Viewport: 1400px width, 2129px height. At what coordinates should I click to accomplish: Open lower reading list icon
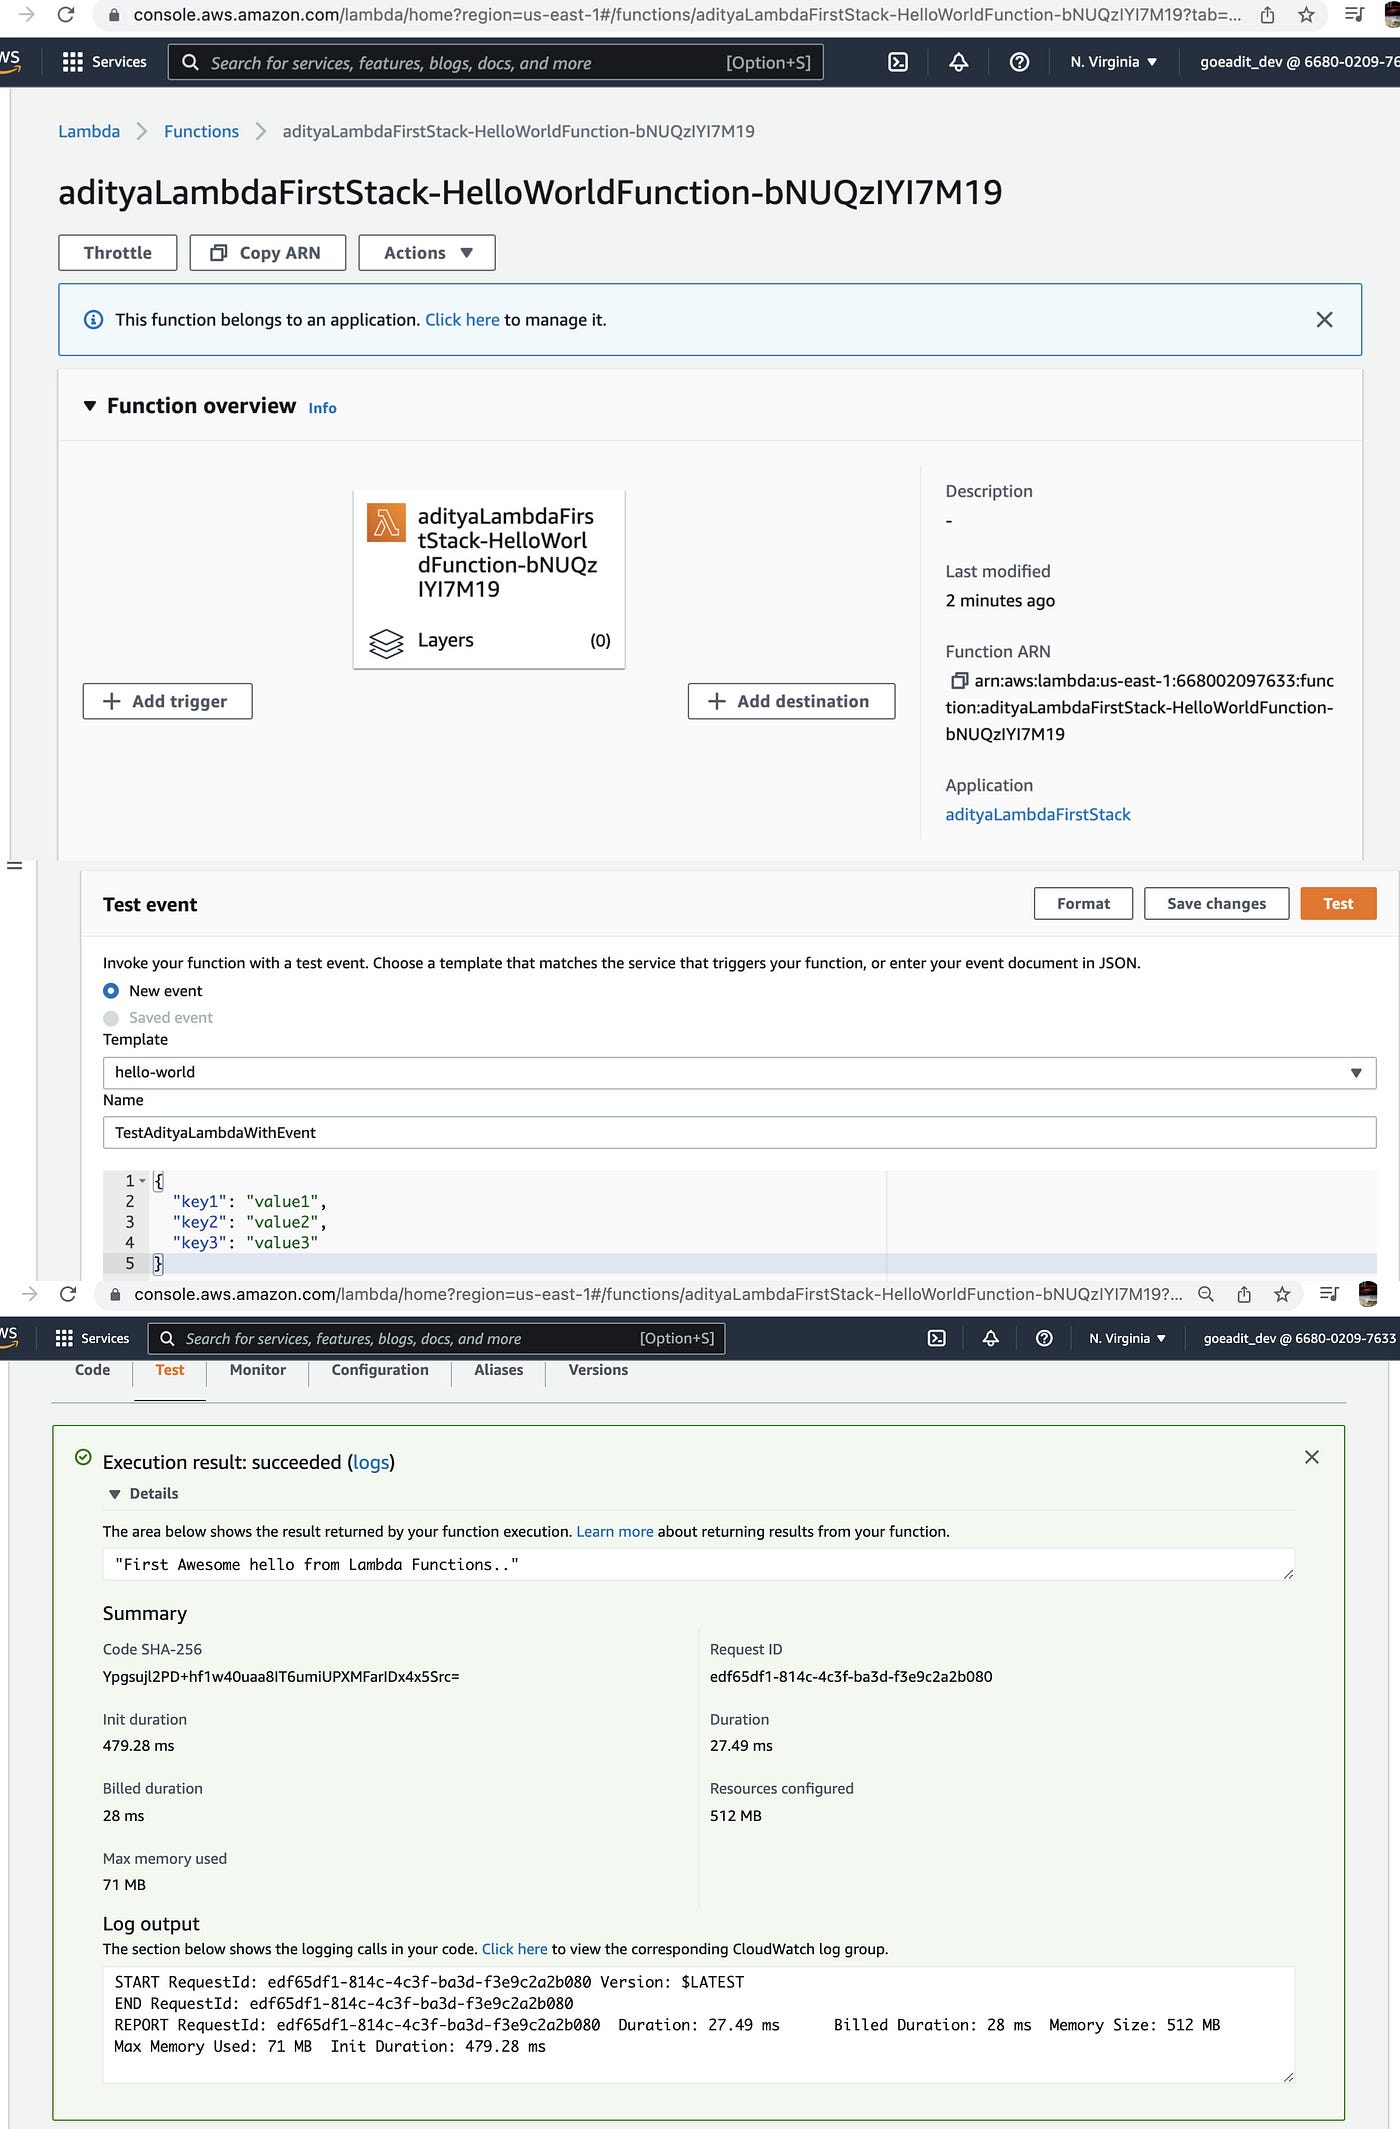1329,1294
